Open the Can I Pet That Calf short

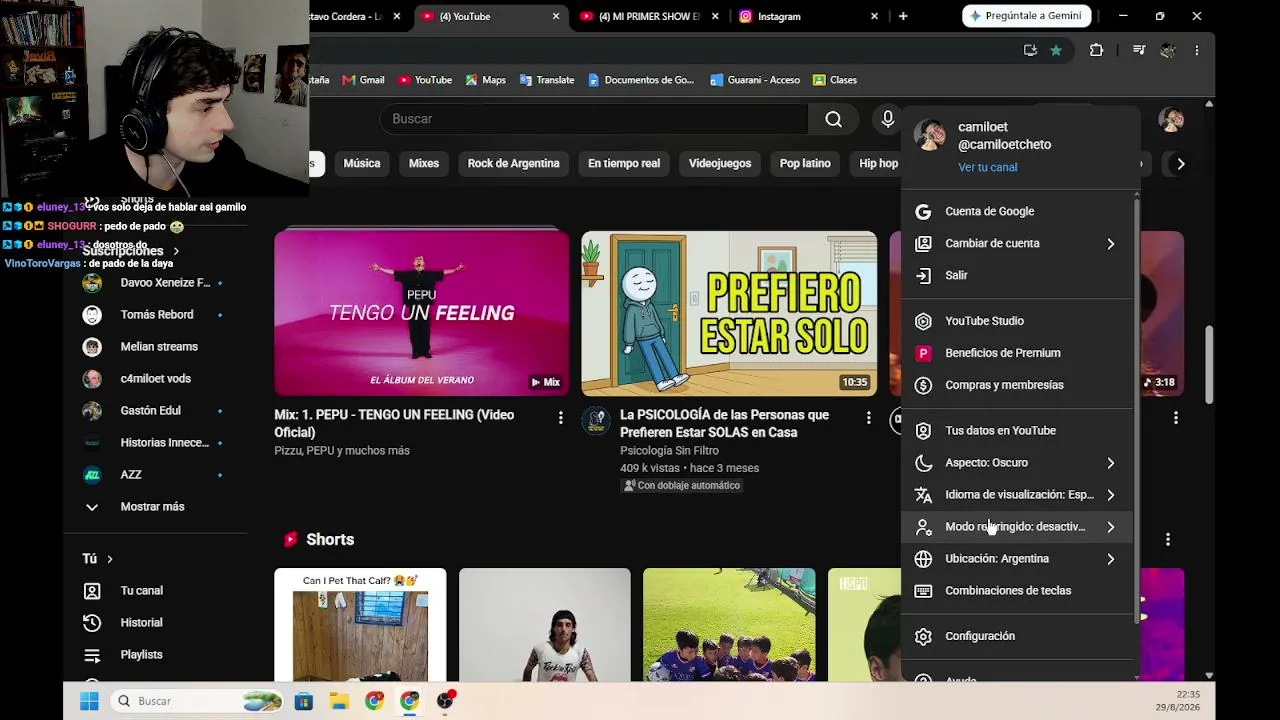[360, 625]
